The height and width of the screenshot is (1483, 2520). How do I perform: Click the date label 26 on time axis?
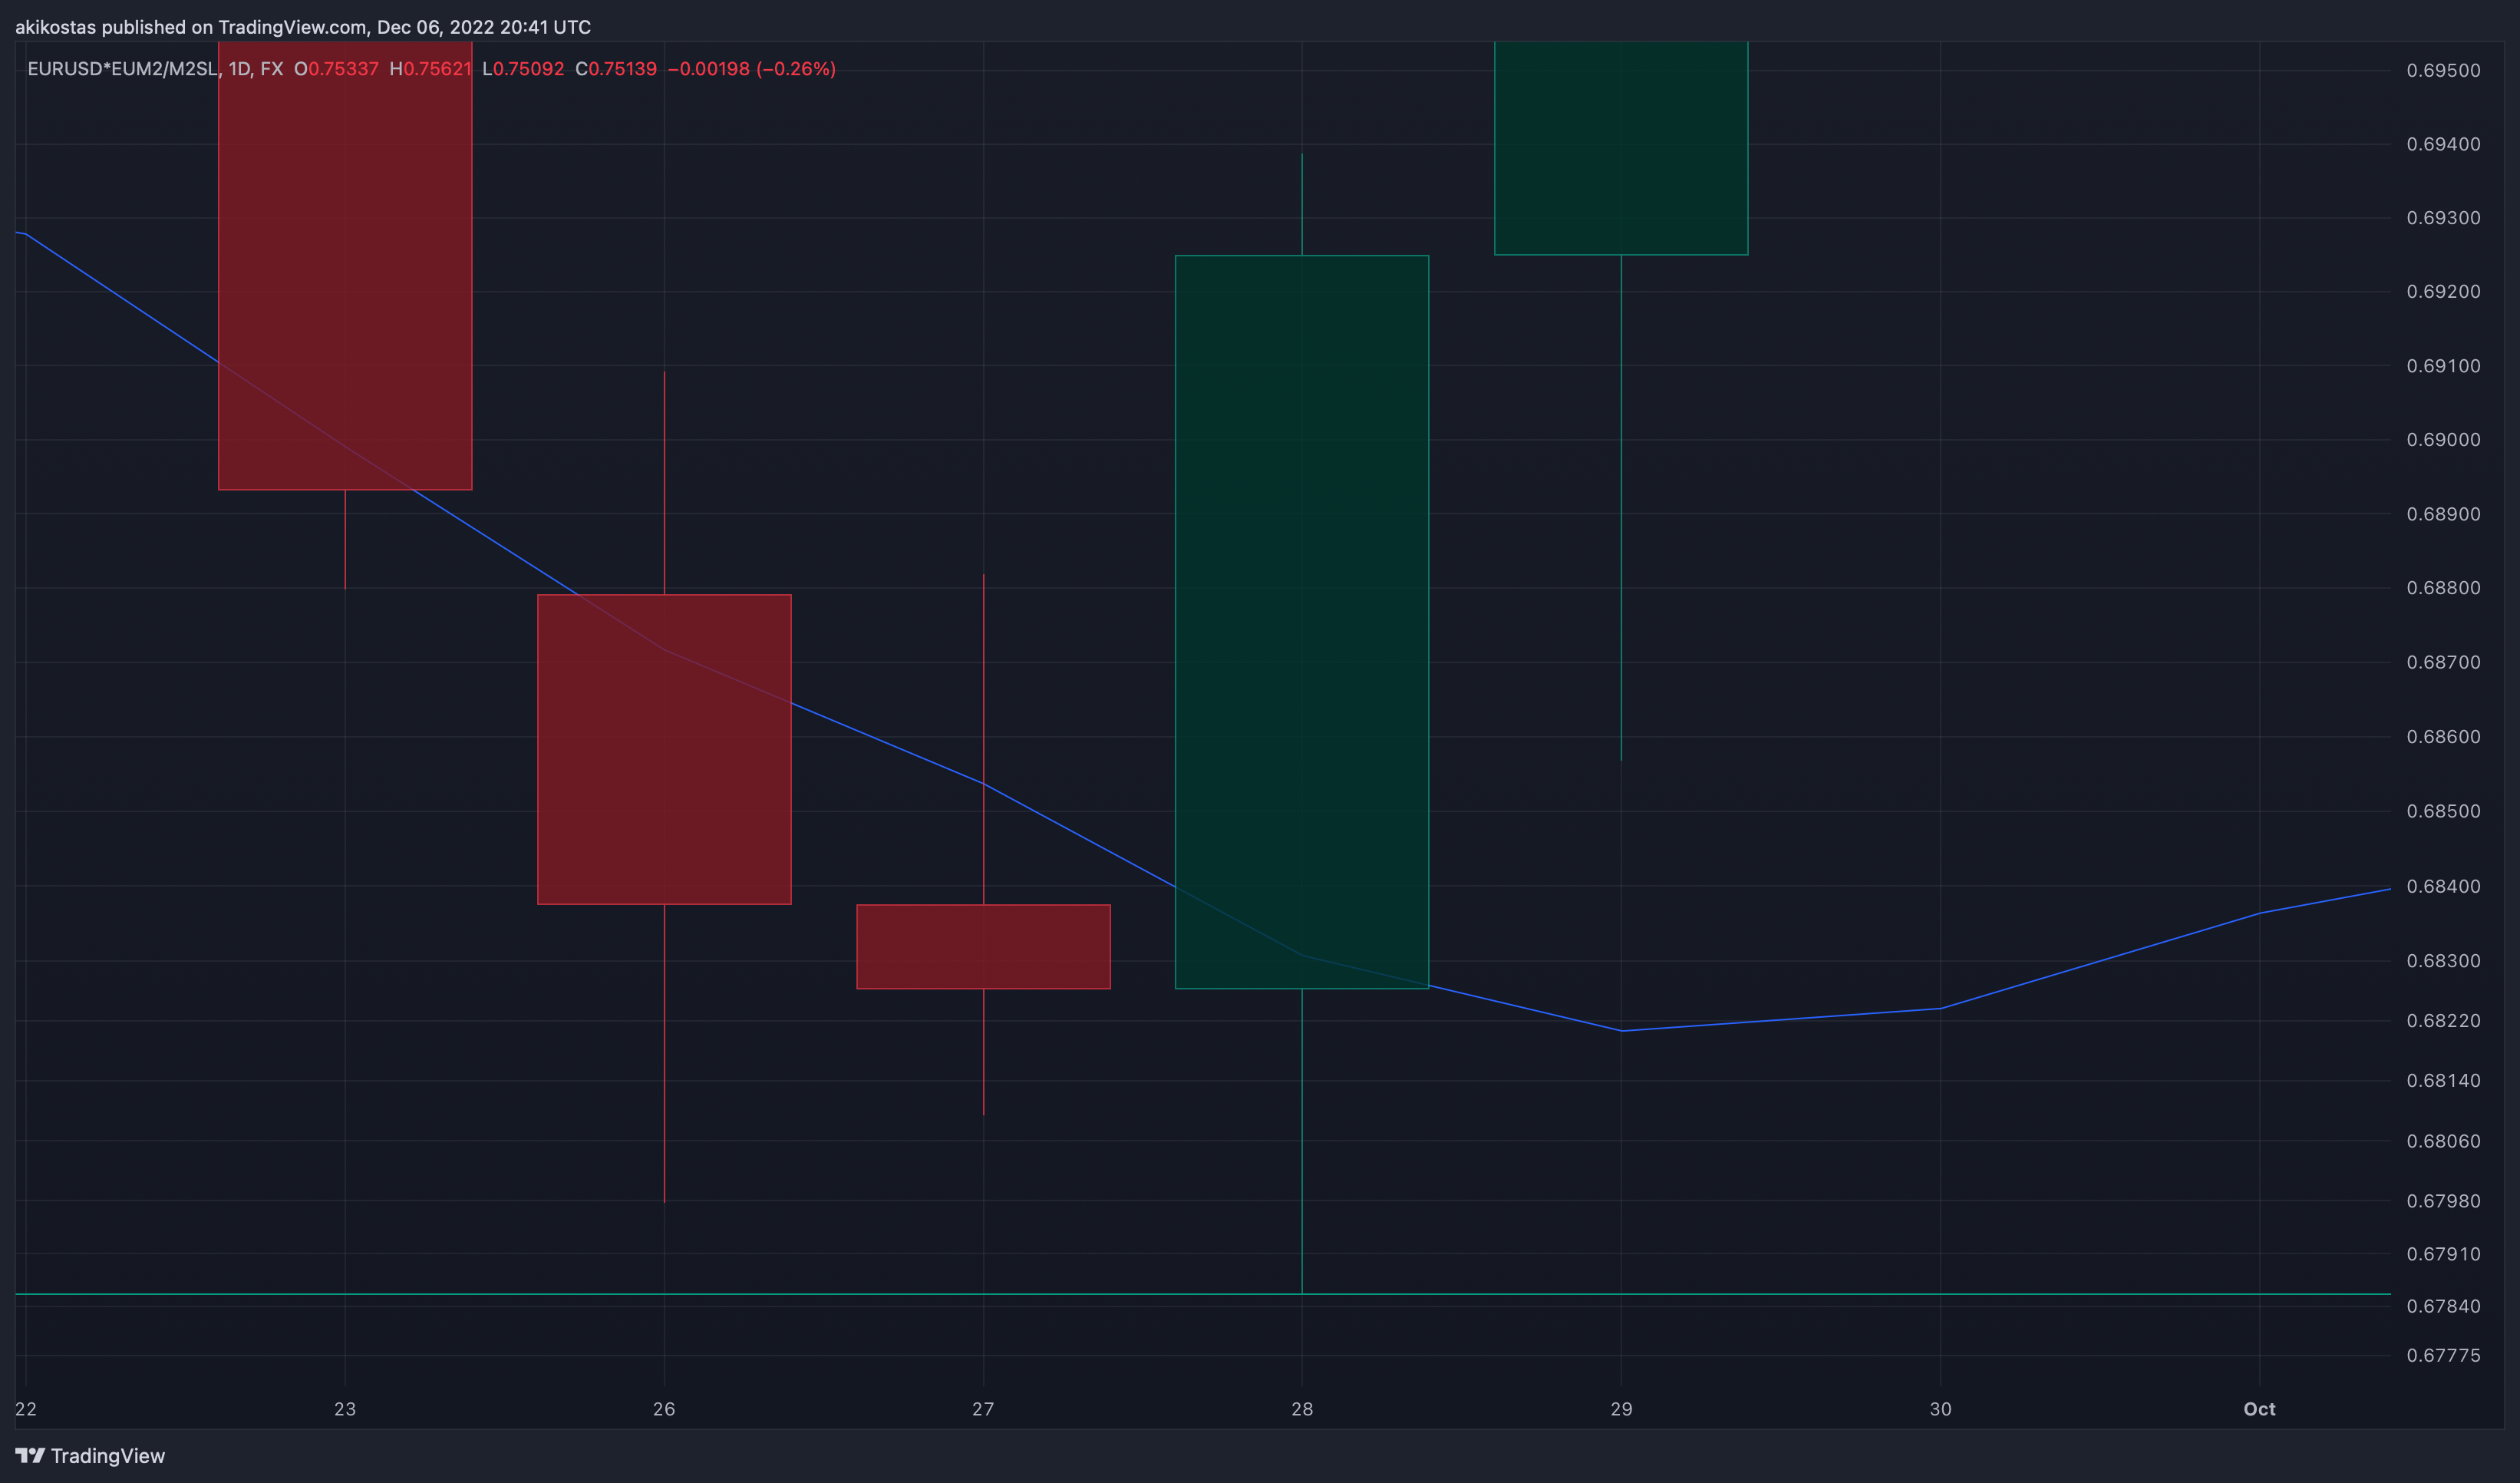(x=664, y=1409)
